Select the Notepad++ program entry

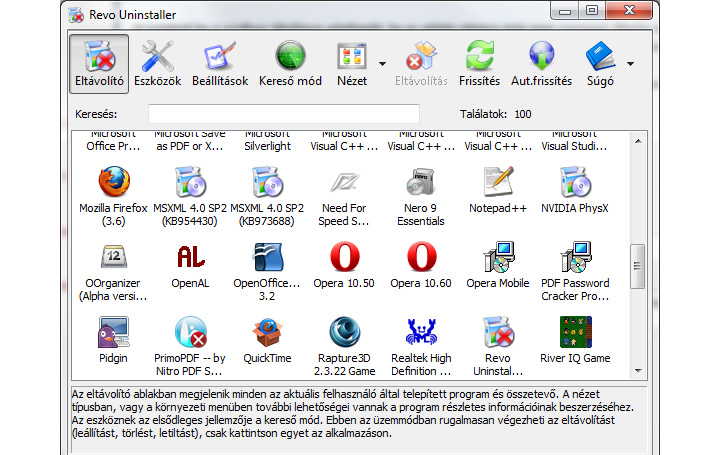(497, 183)
